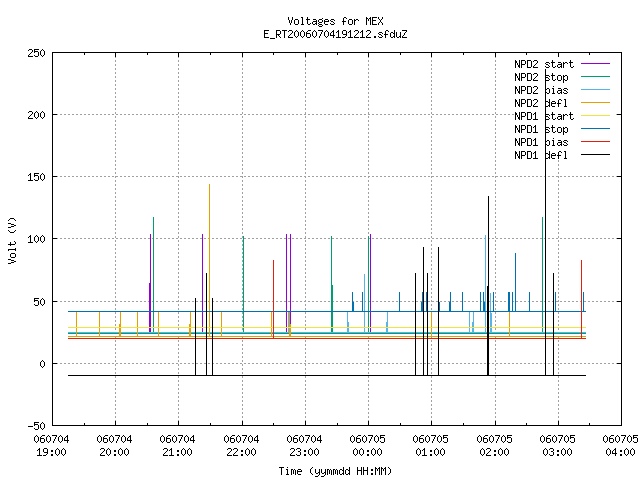This screenshot has width=640, height=480.
Task: Click the orange NPD2 defl legend line
Action: (x=596, y=103)
